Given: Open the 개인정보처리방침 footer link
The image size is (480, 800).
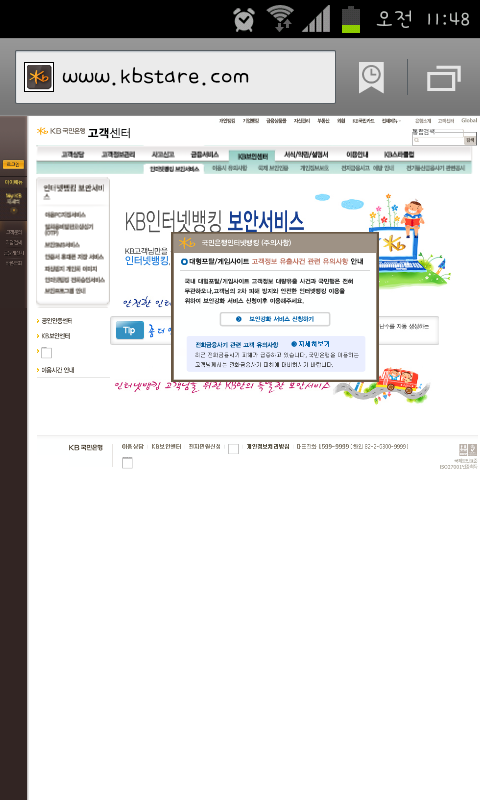Looking at the screenshot, I should point(268,446).
